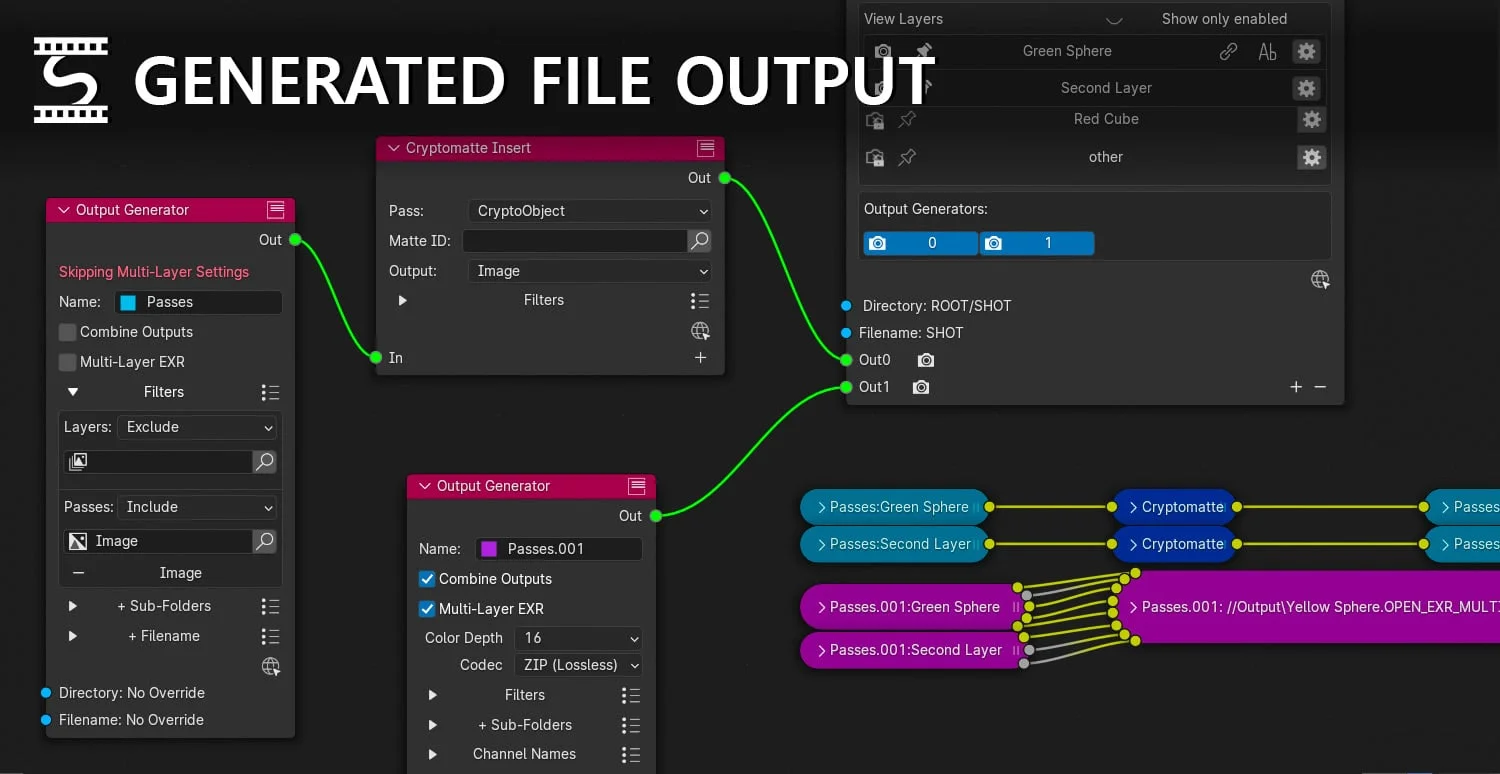Viewport: 1500px width, 774px height.
Task: Click the − button to remove an output slot
Action: point(1320,387)
